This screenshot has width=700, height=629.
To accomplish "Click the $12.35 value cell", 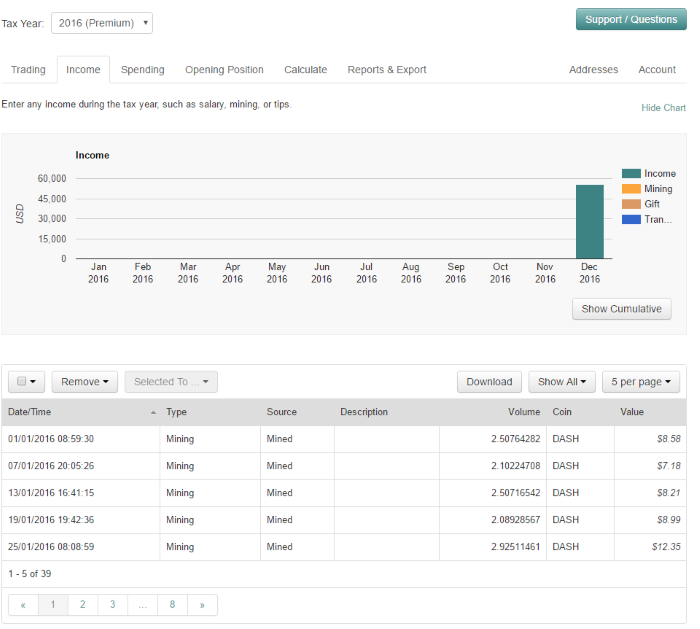I will click(x=650, y=547).
